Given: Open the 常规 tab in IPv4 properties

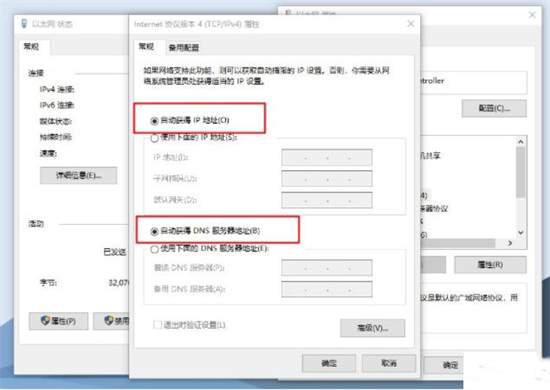Looking at the screenshot, I should coord(146,47).
